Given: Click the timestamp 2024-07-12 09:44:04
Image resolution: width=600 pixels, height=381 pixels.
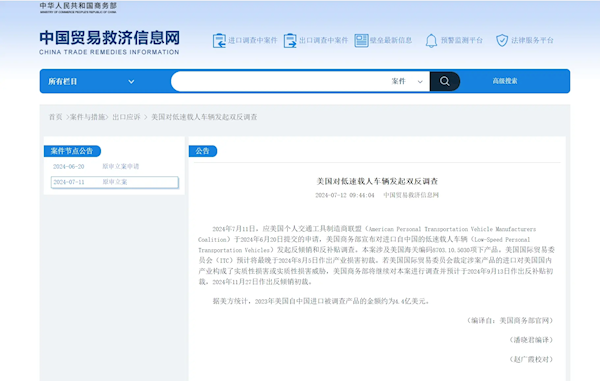Looking at the screenshot, I should point(345,195).
